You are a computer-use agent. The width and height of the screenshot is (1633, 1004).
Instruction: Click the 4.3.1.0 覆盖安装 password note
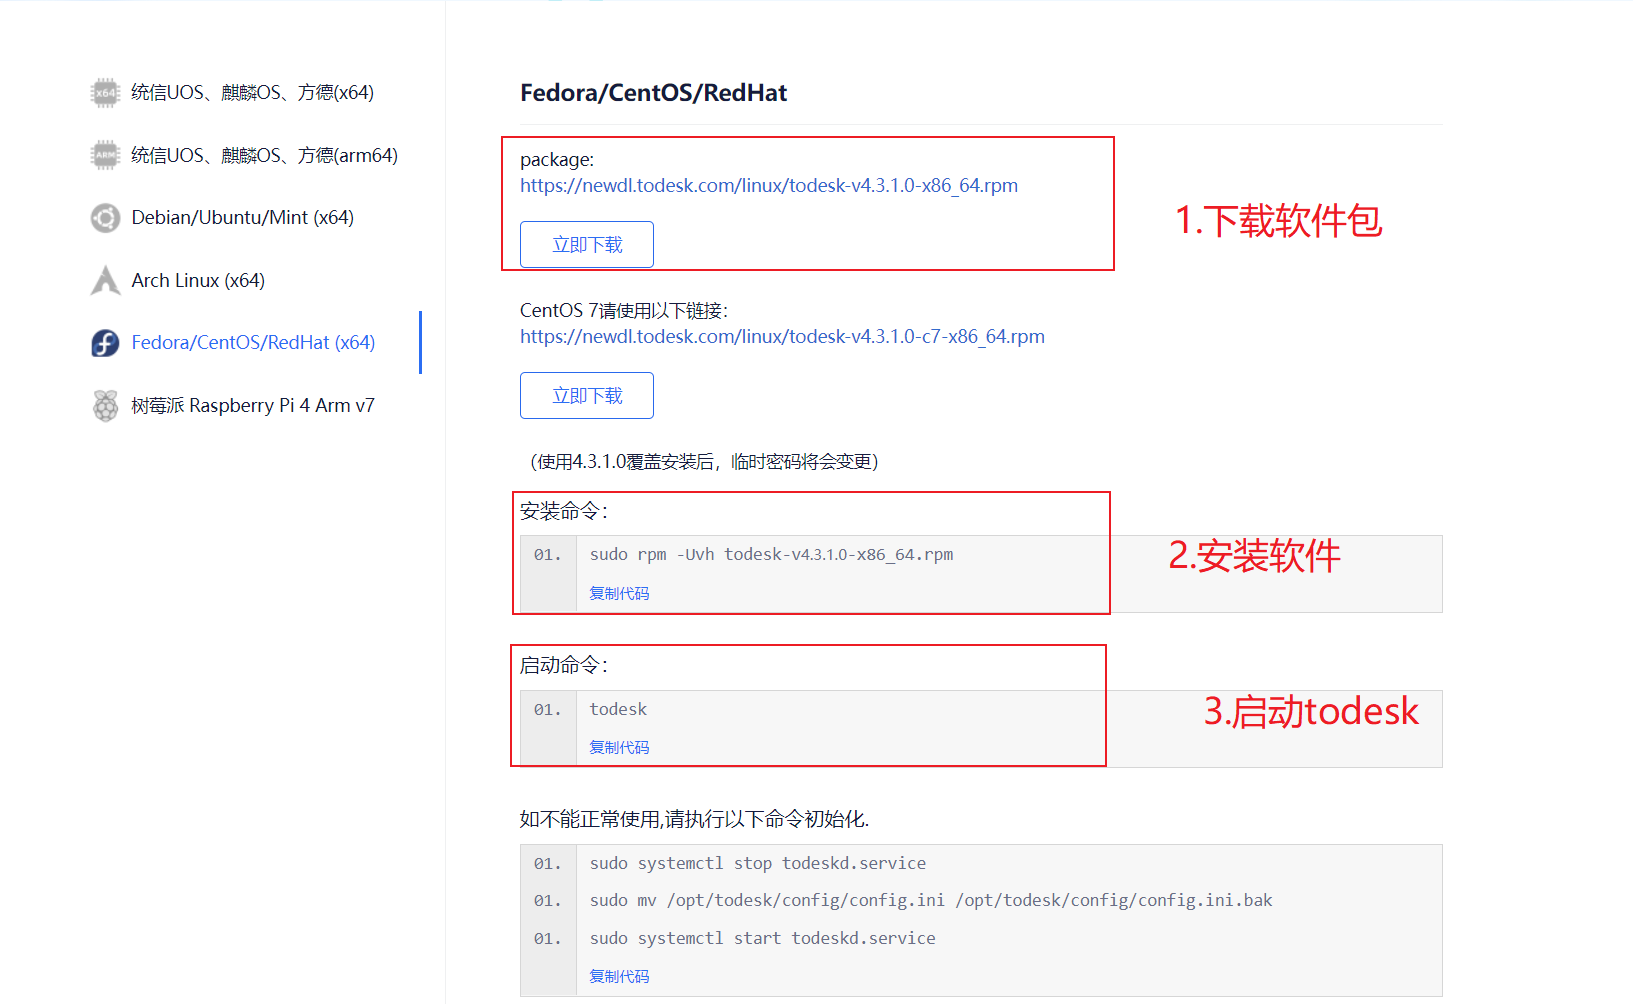point(704,461)
